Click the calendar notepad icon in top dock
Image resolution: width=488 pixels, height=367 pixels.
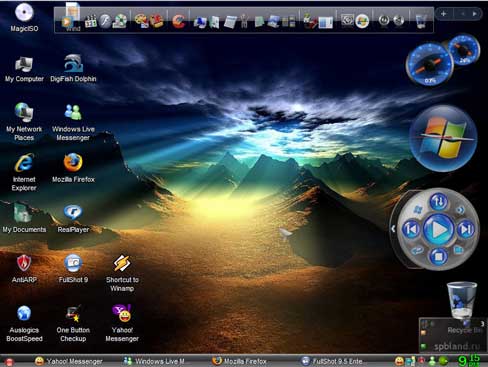click(230, 22)
